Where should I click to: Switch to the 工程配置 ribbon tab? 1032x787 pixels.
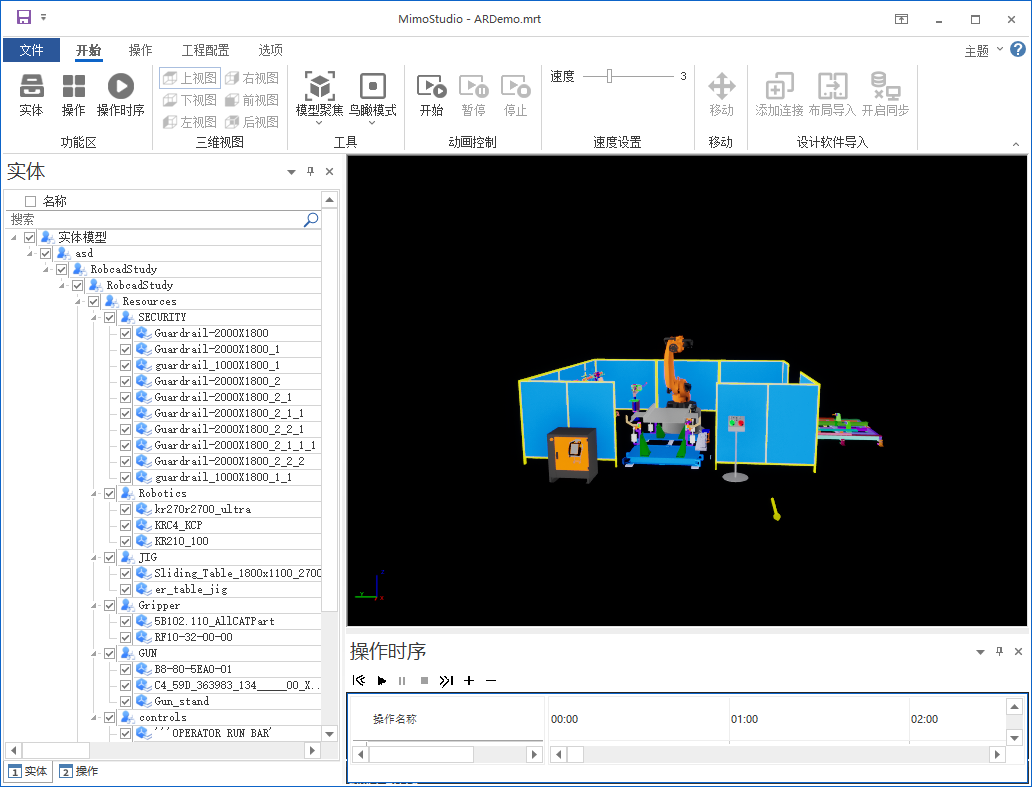(x=205, y=50)
